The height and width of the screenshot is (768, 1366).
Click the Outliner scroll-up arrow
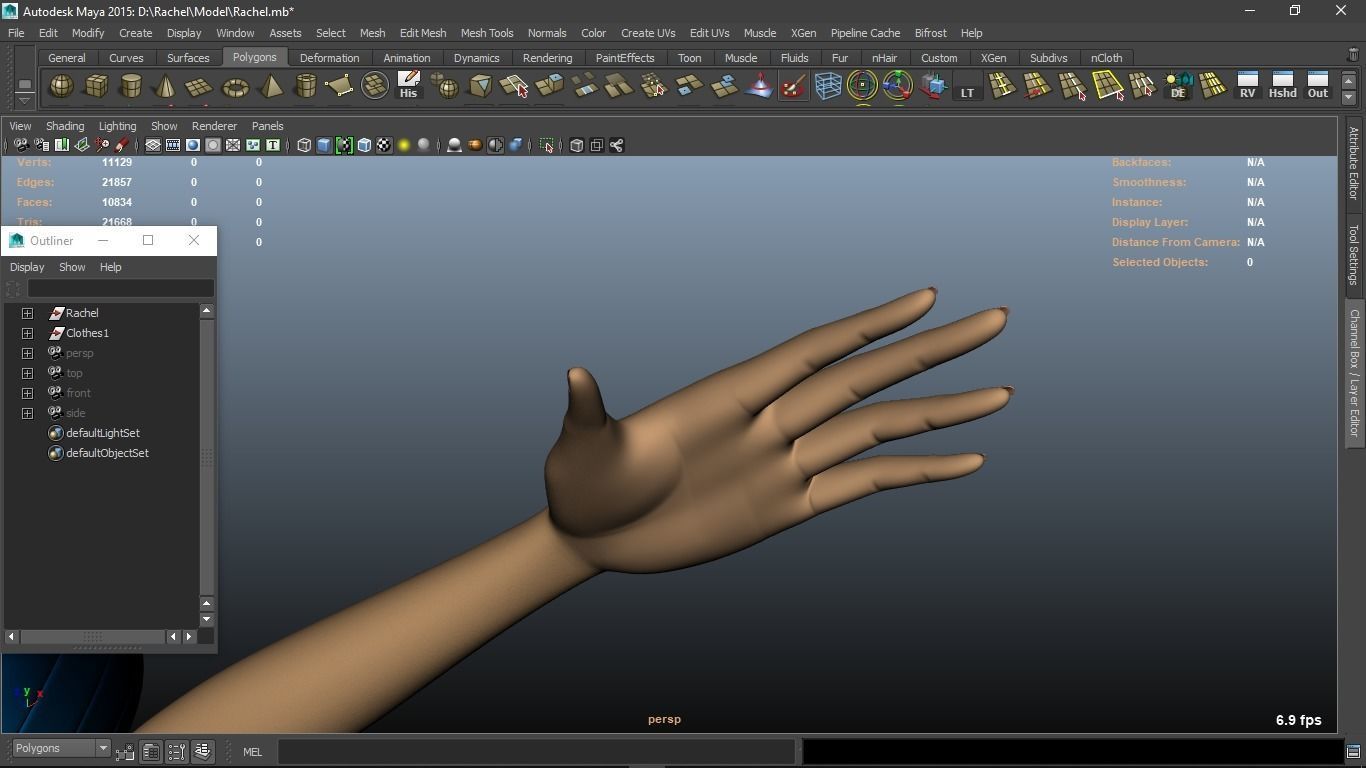207,311
